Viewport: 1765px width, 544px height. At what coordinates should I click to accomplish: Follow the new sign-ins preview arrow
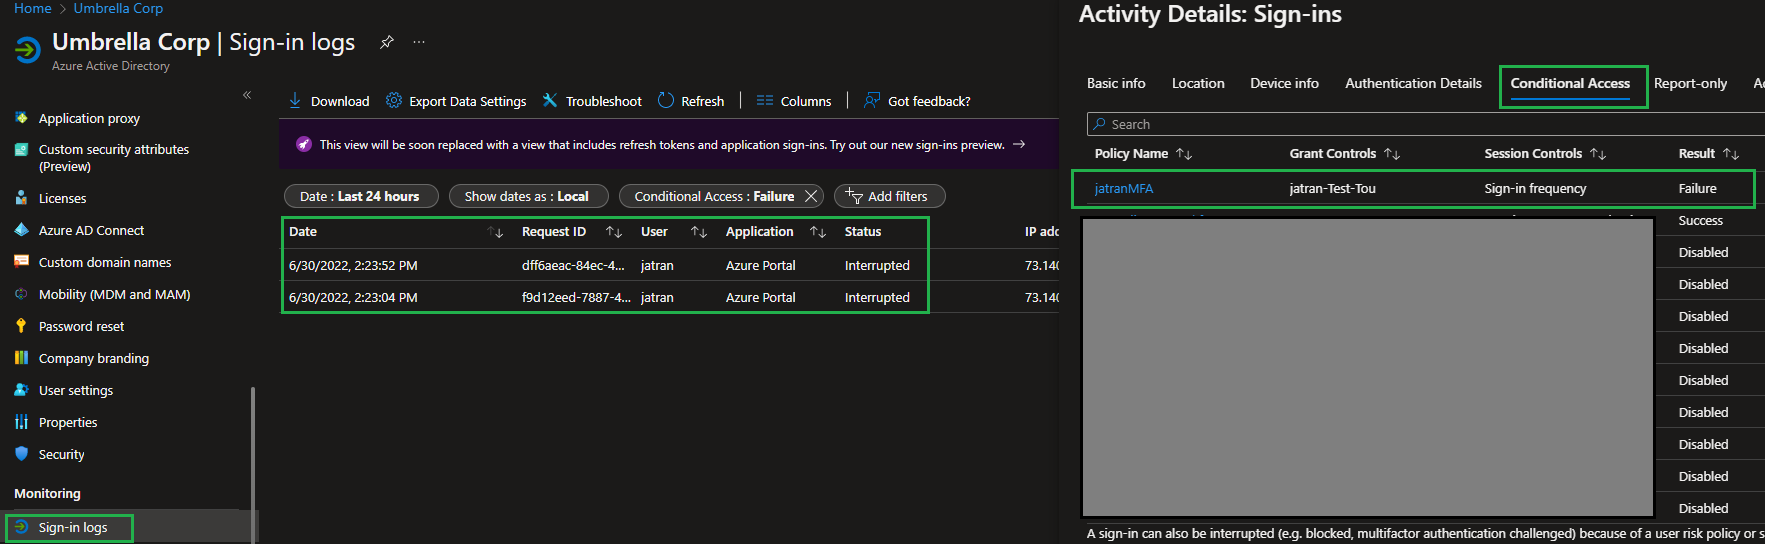1019,144
